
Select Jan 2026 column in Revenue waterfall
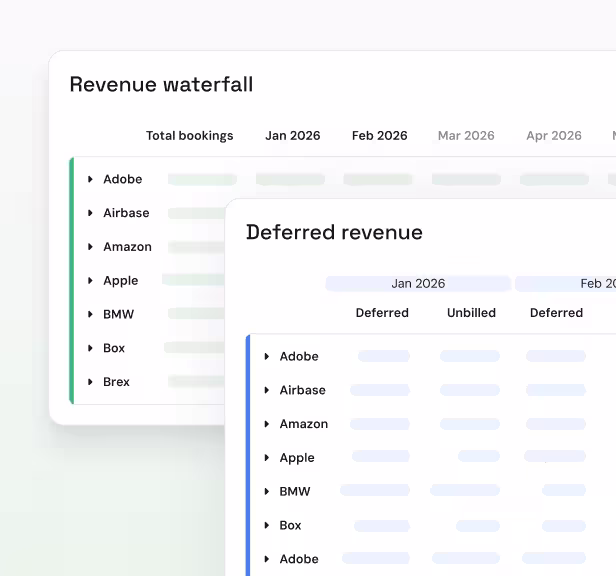(293, 136)
